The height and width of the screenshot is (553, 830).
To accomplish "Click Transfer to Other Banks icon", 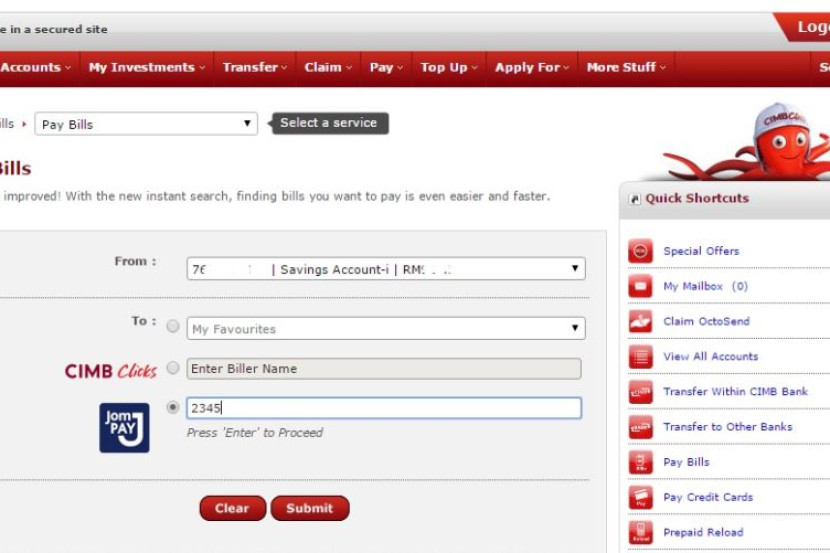I will click(640, 427).
